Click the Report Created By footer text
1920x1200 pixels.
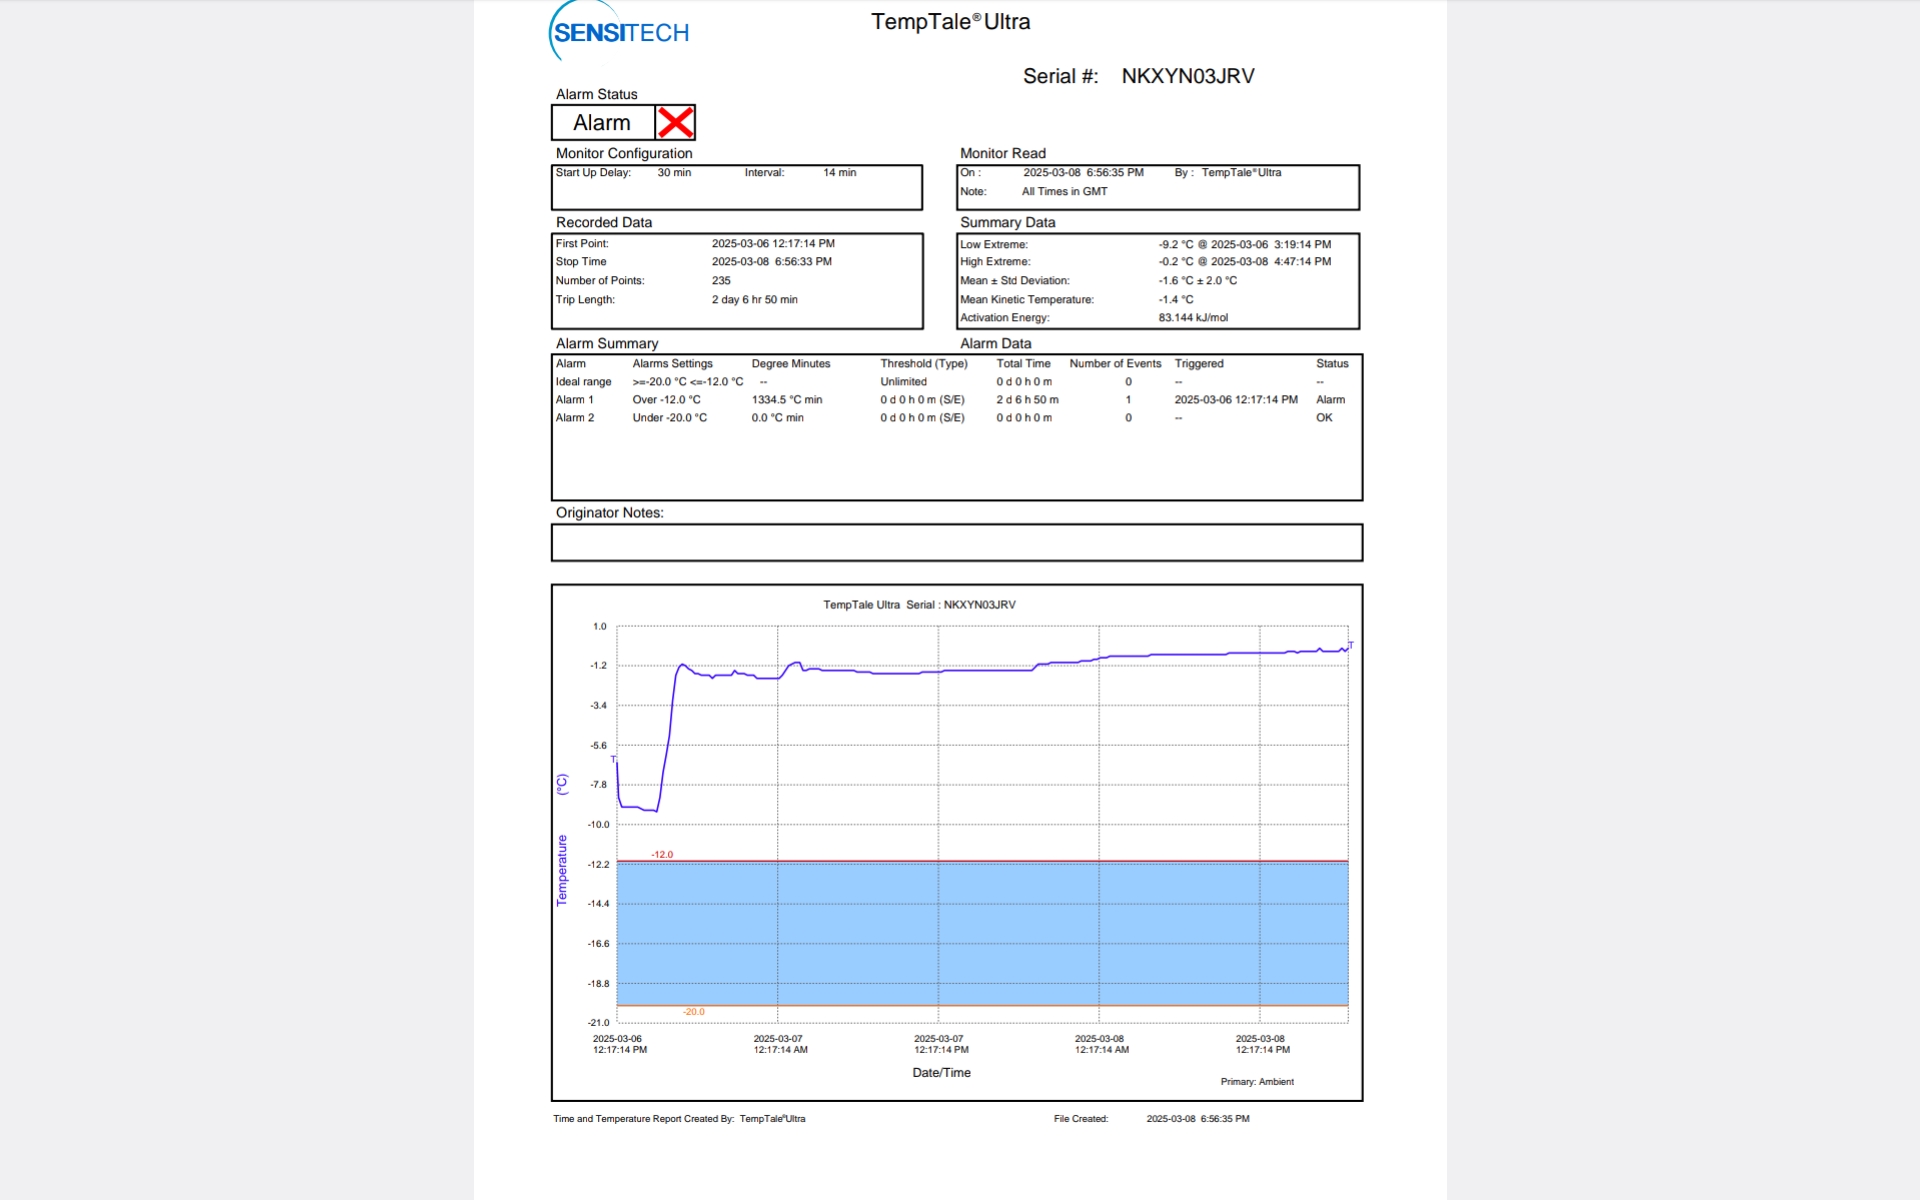click(679, 1119)
